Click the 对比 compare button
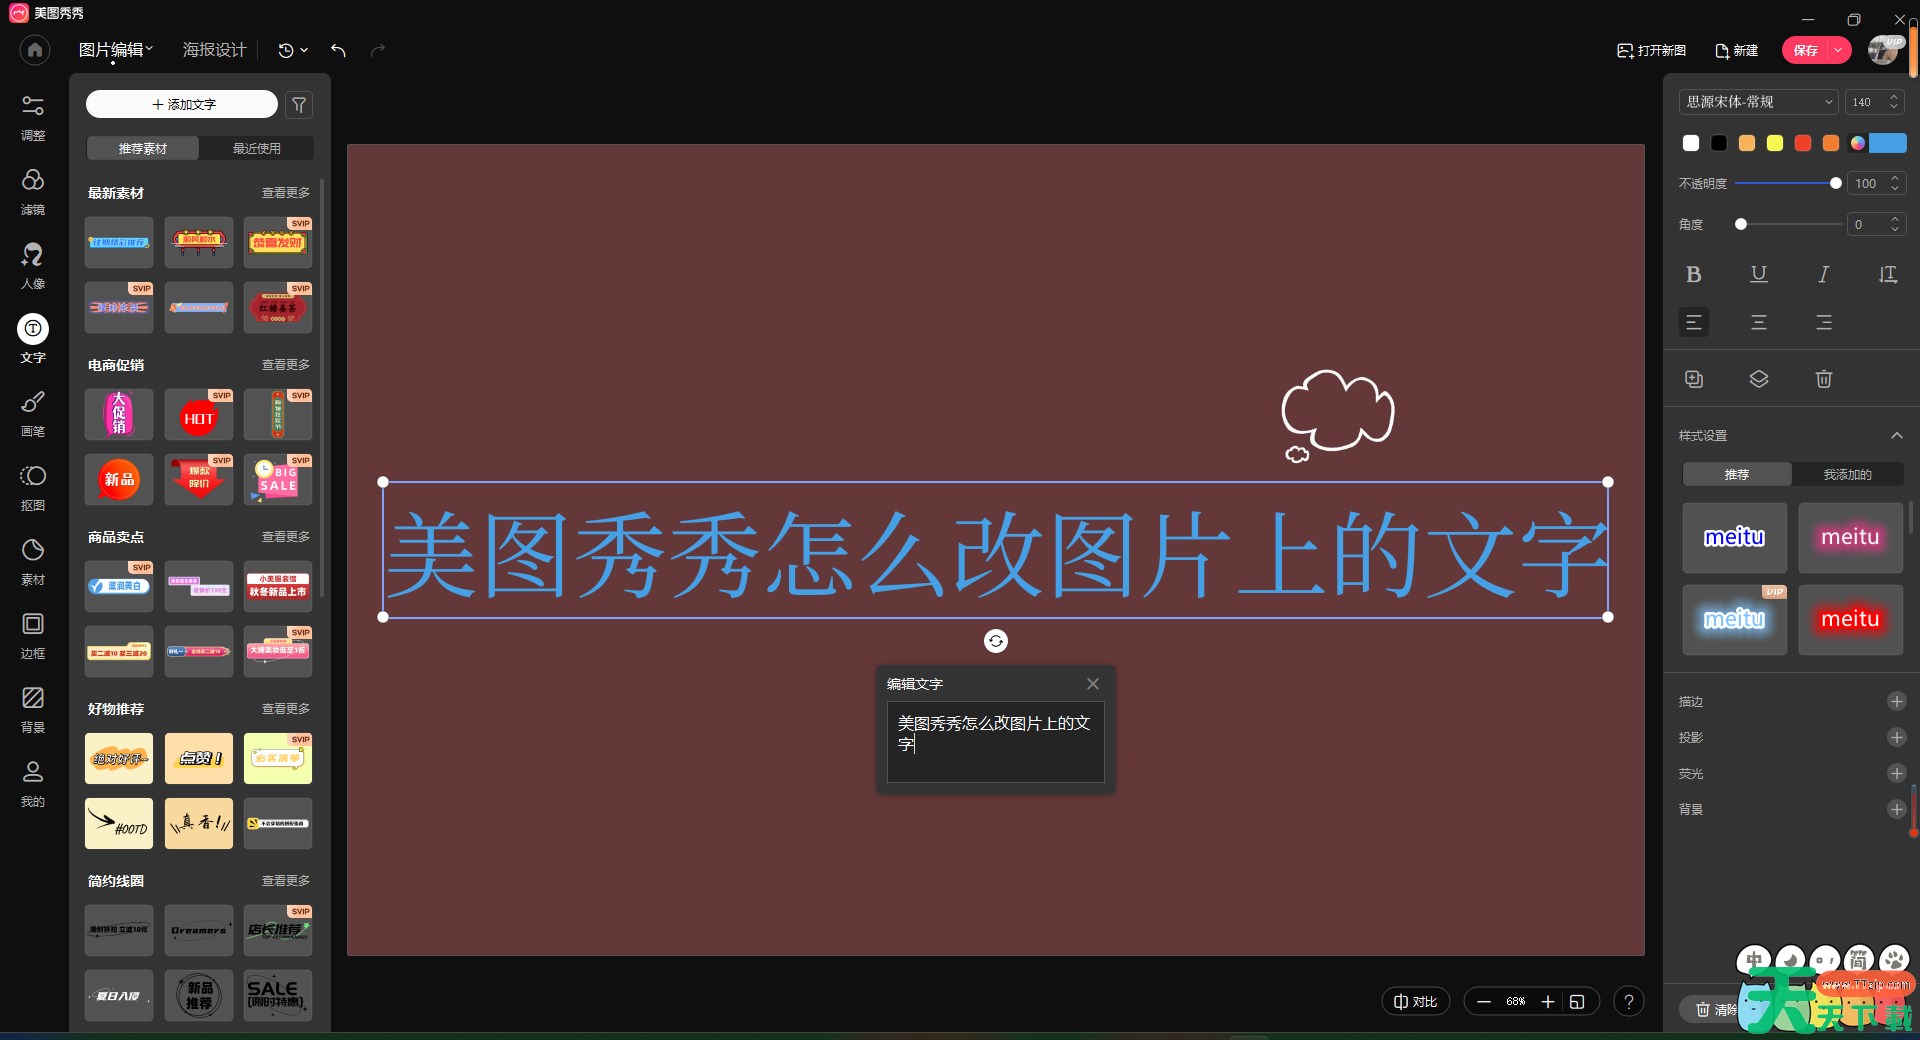The height and width of the screenshot is (1040, 1920). [1416, 1001]
